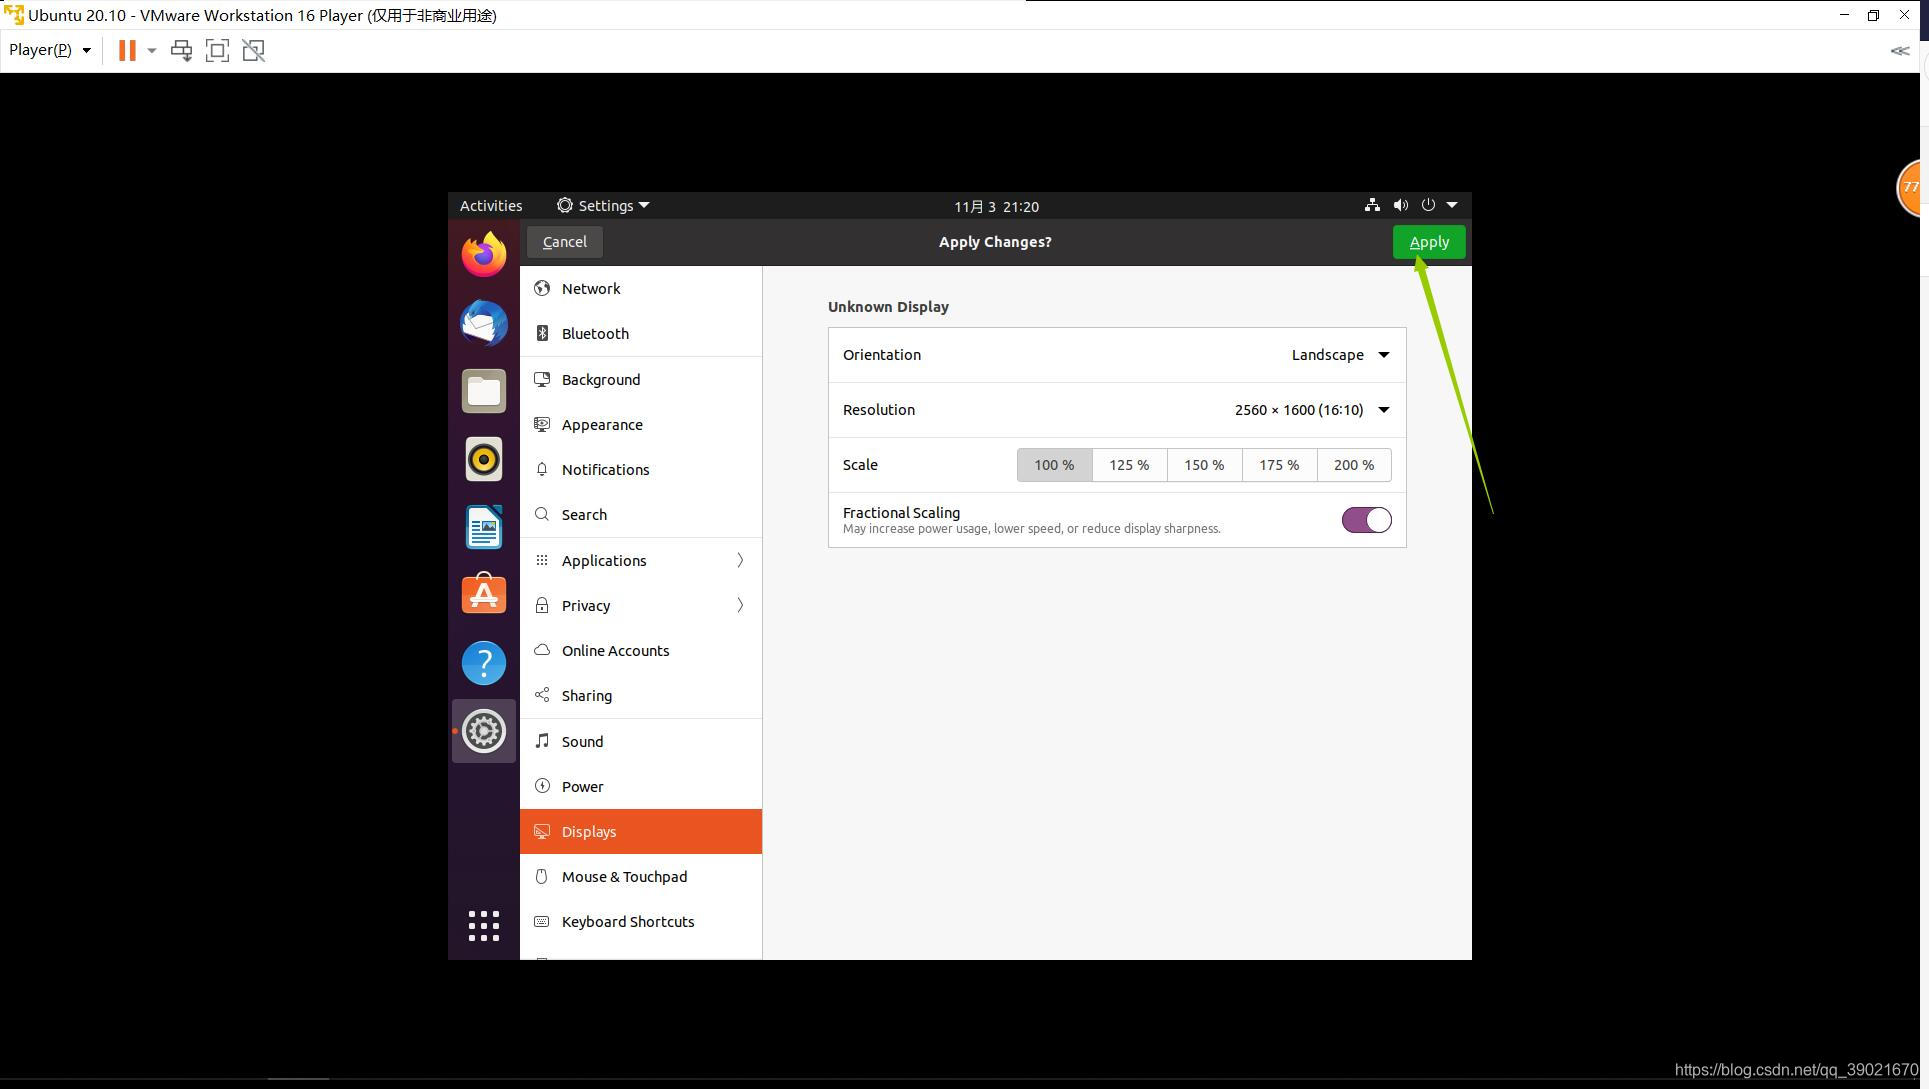Open the Player(P) menu
Screen dimensions: 1929x1089
coord(50,50)
